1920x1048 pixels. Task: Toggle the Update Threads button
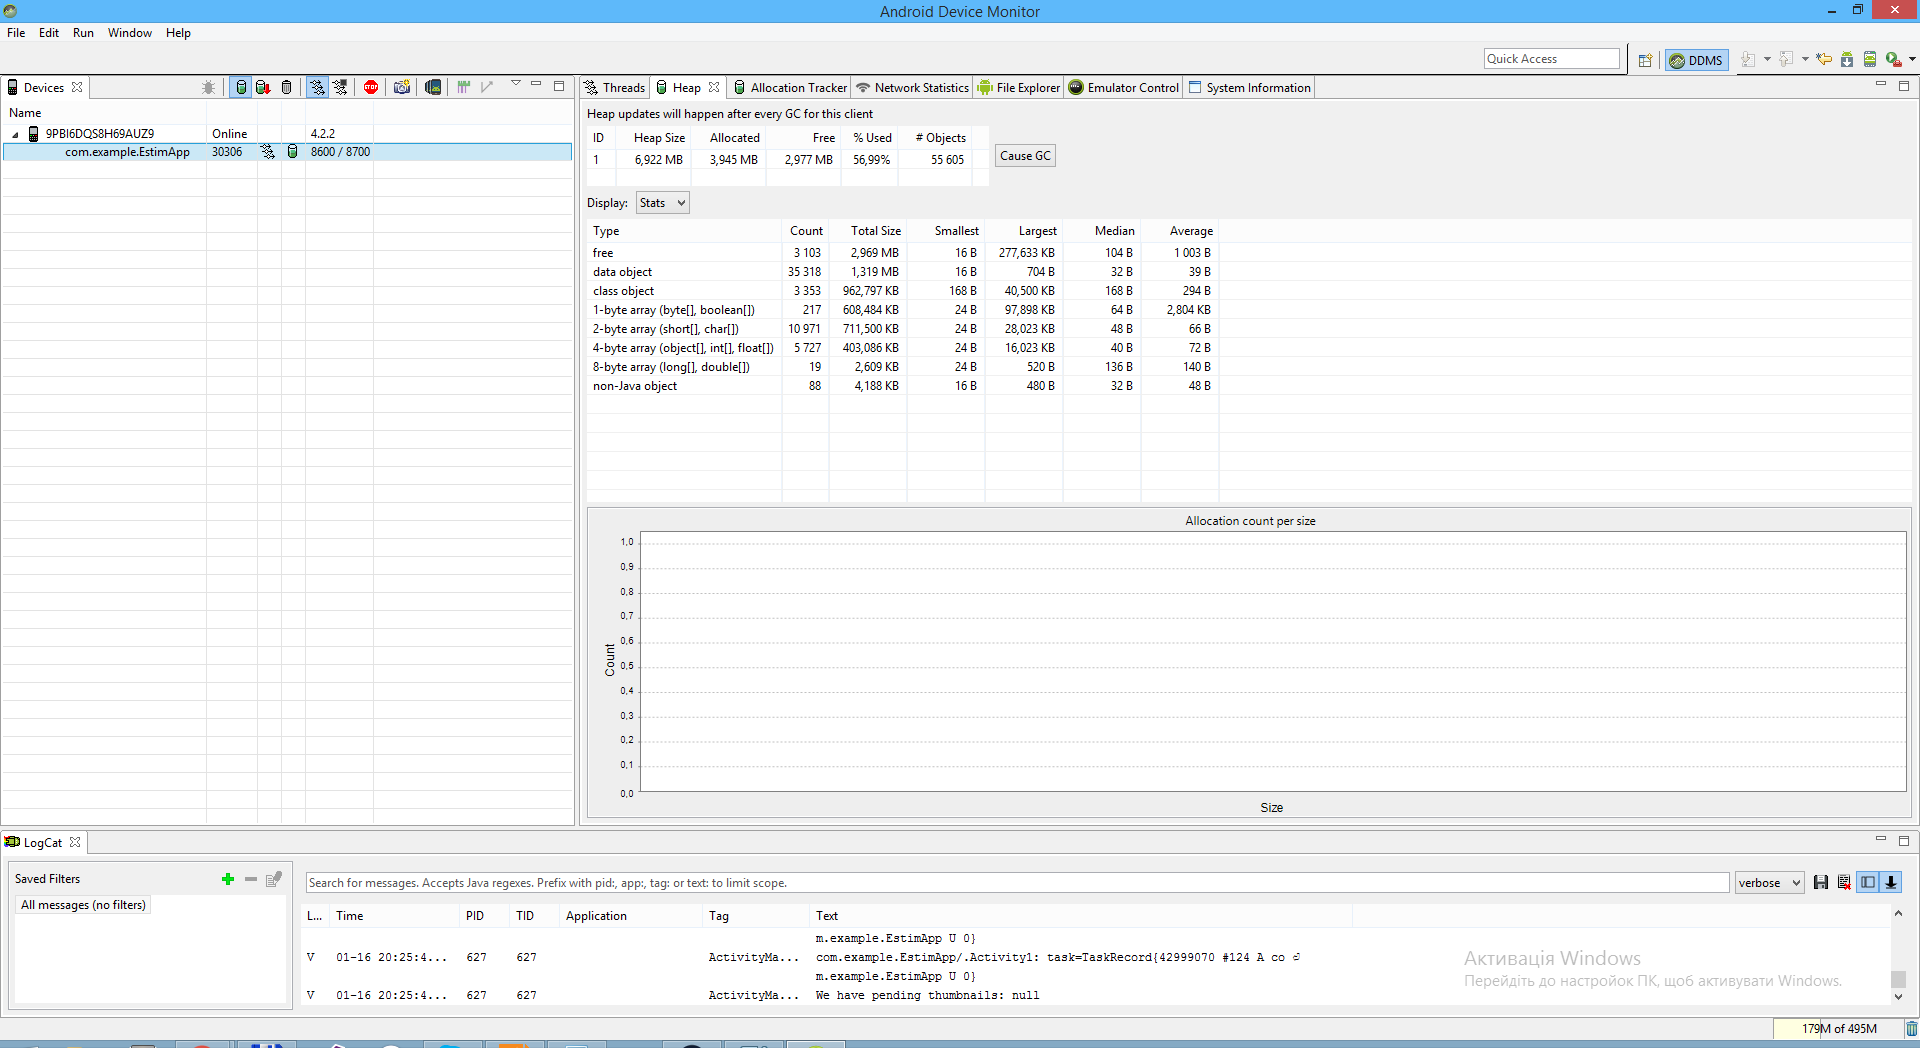pyautogui.click(x=317, y=88)
